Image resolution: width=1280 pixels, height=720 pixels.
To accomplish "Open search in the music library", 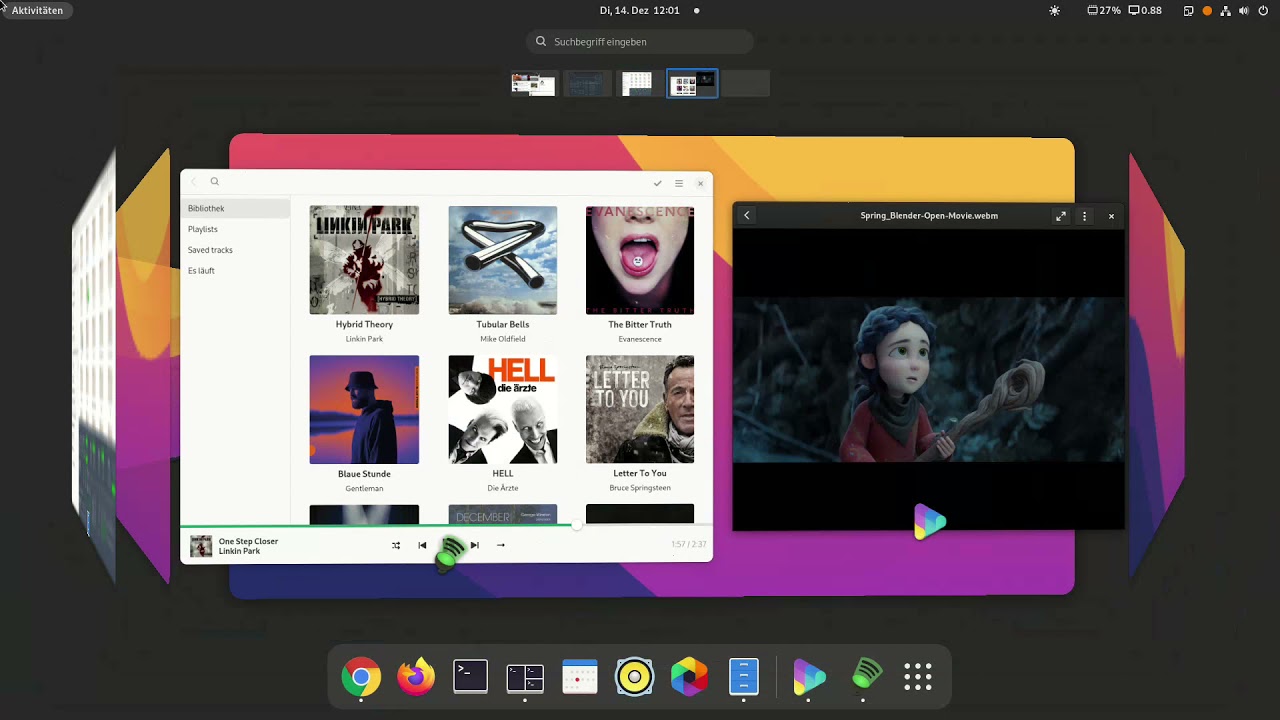I will 214,181.
